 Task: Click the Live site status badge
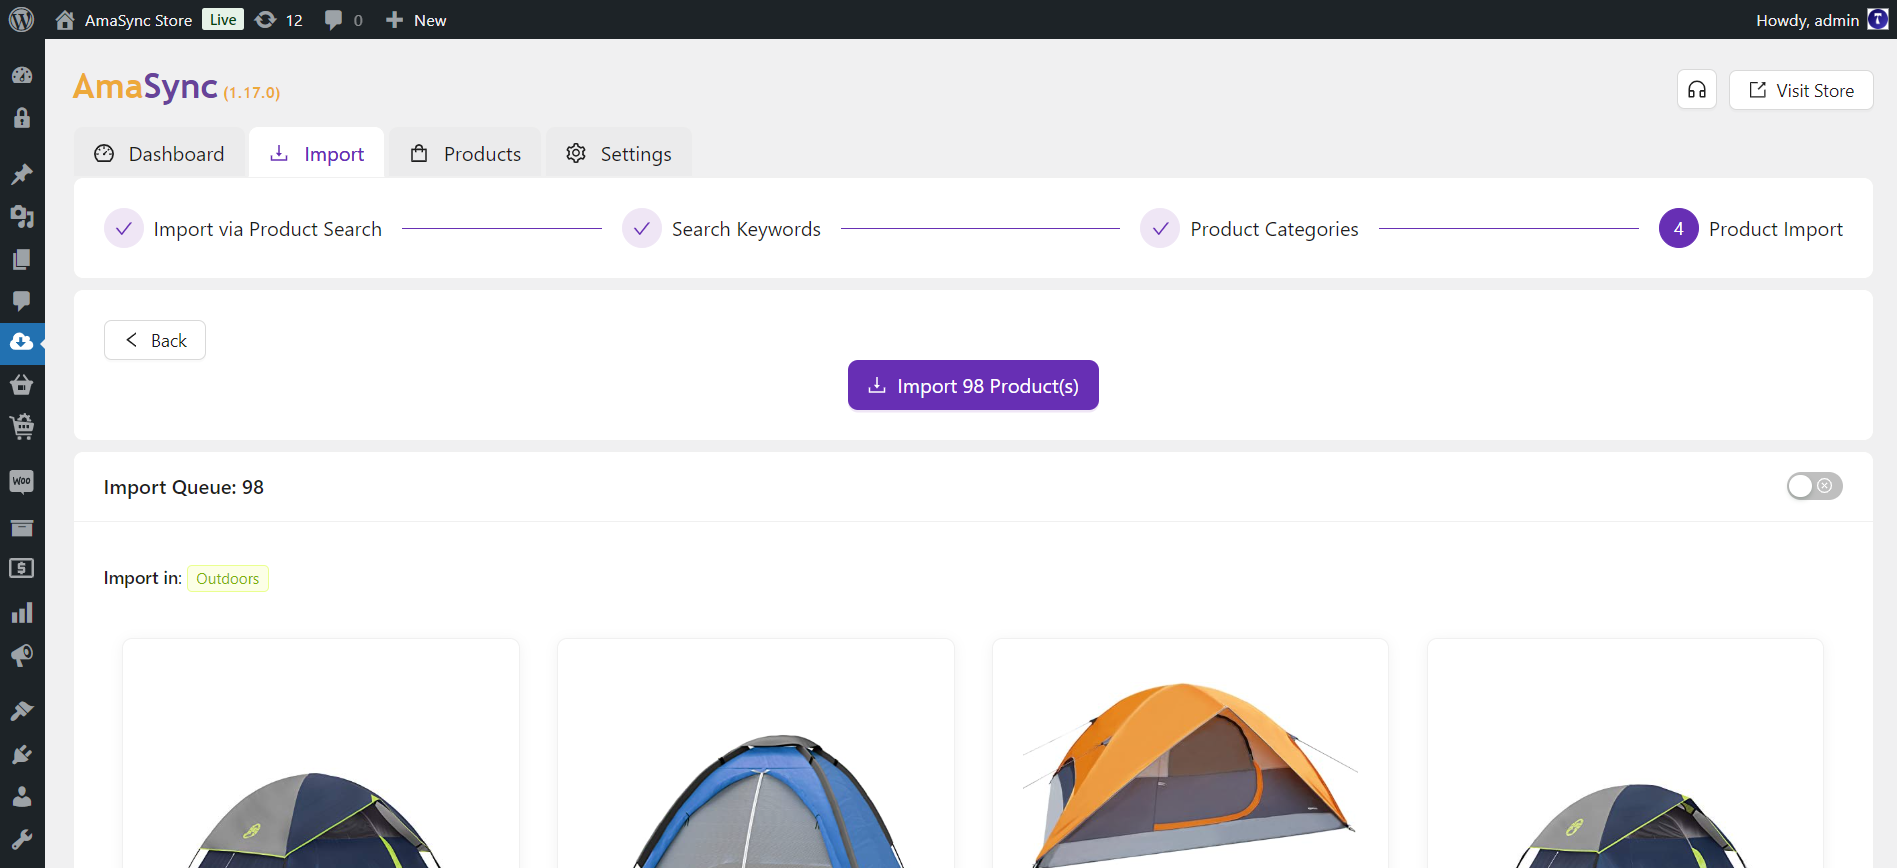(223, 19)
